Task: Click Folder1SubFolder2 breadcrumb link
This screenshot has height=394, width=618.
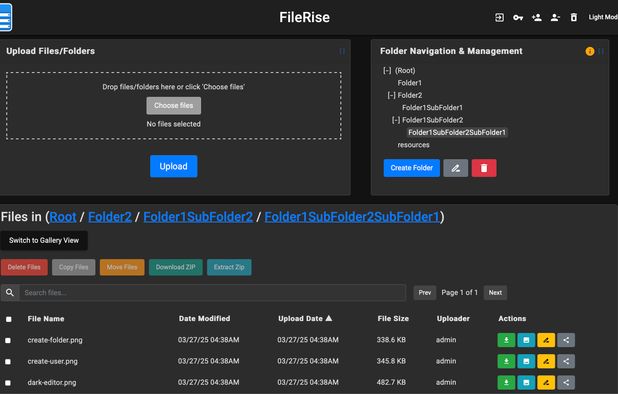Action: (x=198, y=217)
